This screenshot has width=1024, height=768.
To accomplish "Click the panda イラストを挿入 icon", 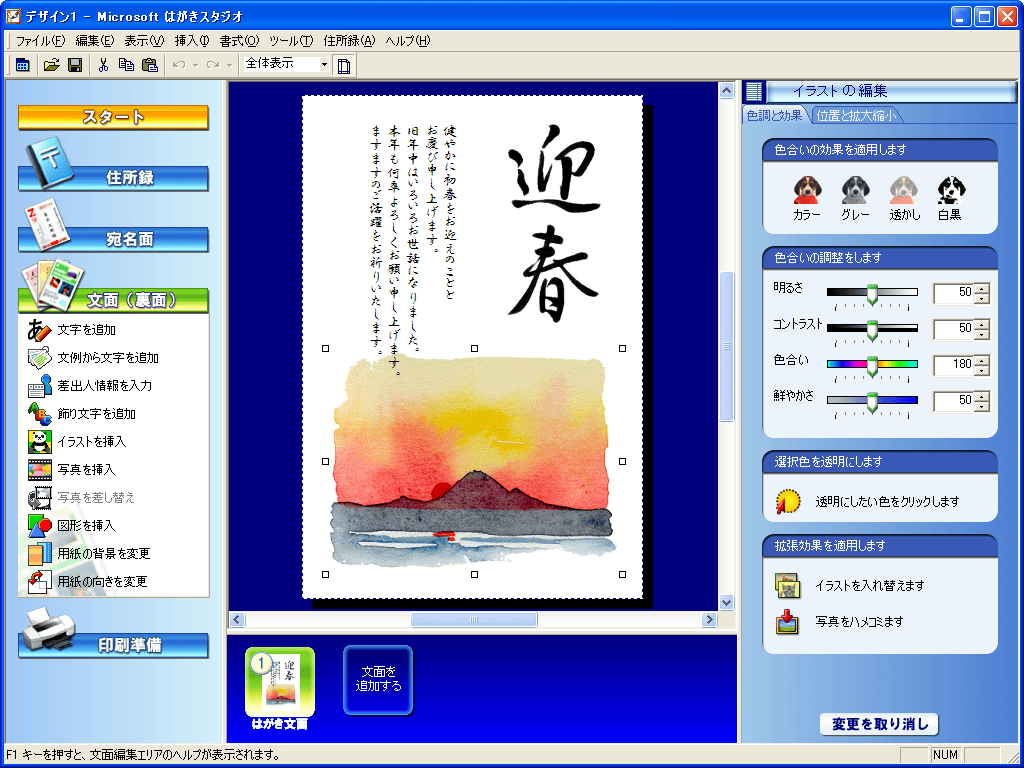I will [x=39, y=442].
